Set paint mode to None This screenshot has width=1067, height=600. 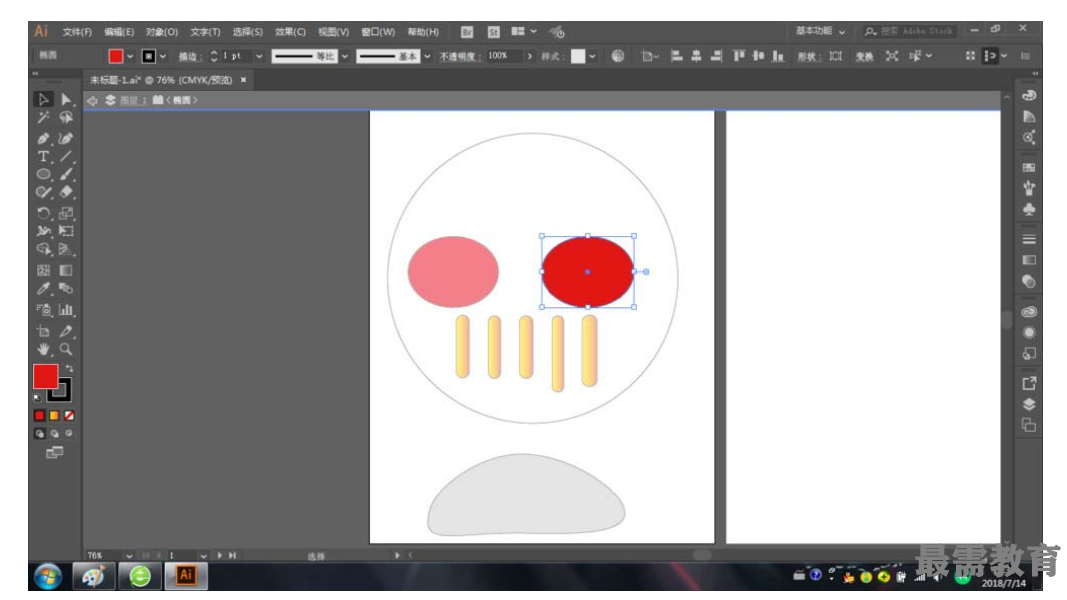[69, 416]
